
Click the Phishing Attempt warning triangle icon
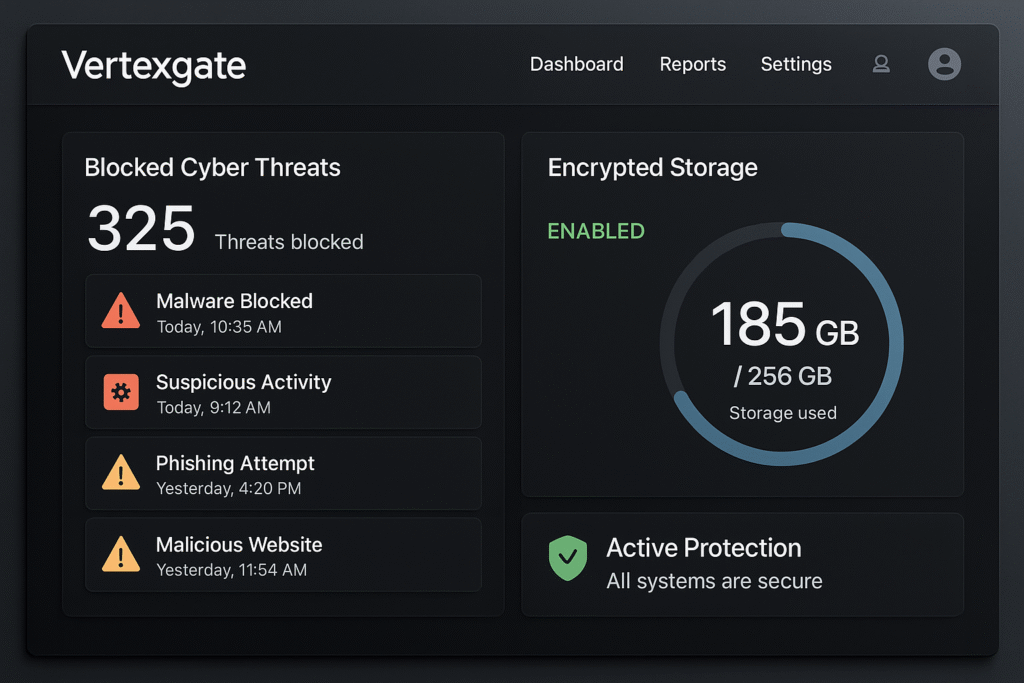point(121,473)
